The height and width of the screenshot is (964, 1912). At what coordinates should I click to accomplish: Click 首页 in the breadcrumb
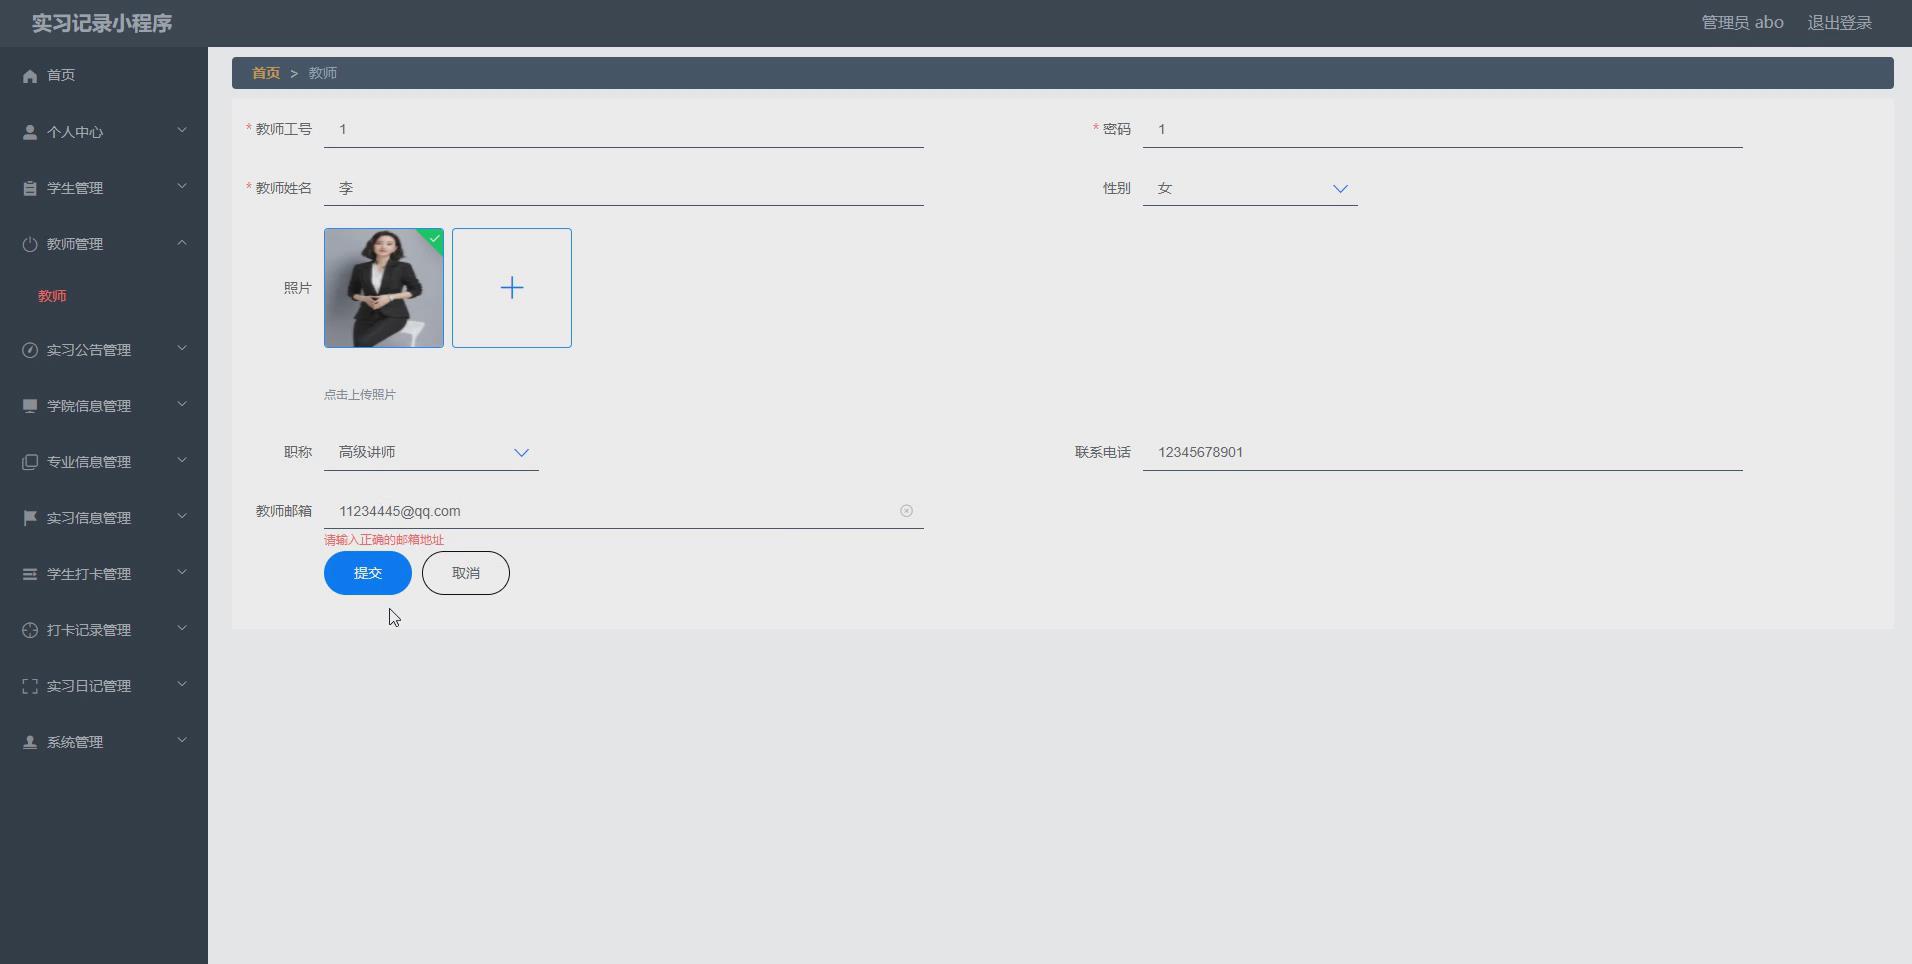coord(264,72)
